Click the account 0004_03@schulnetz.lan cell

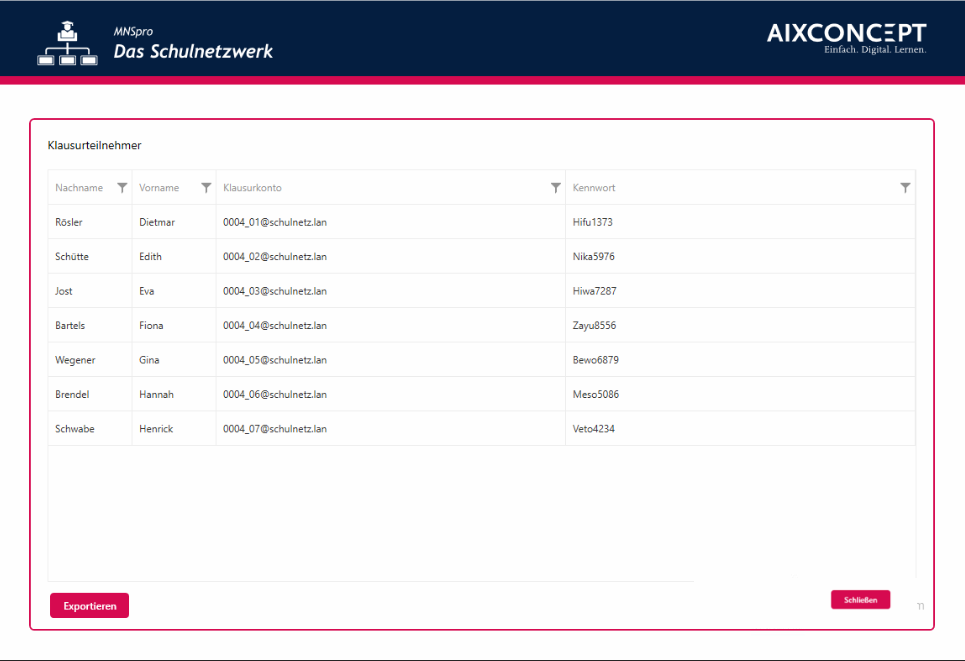click(275, 291)
